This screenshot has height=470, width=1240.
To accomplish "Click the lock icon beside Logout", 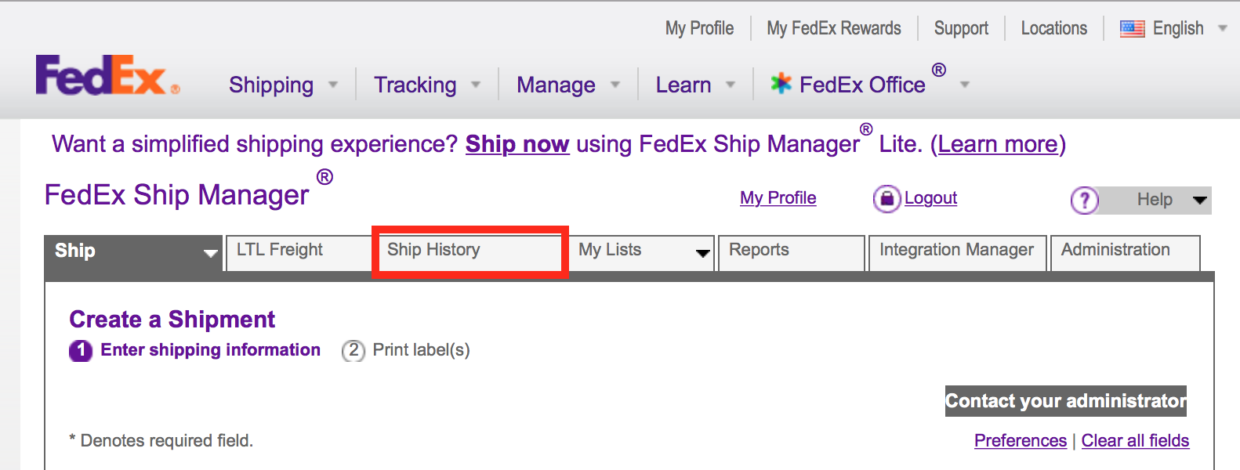I will [886, 199].
